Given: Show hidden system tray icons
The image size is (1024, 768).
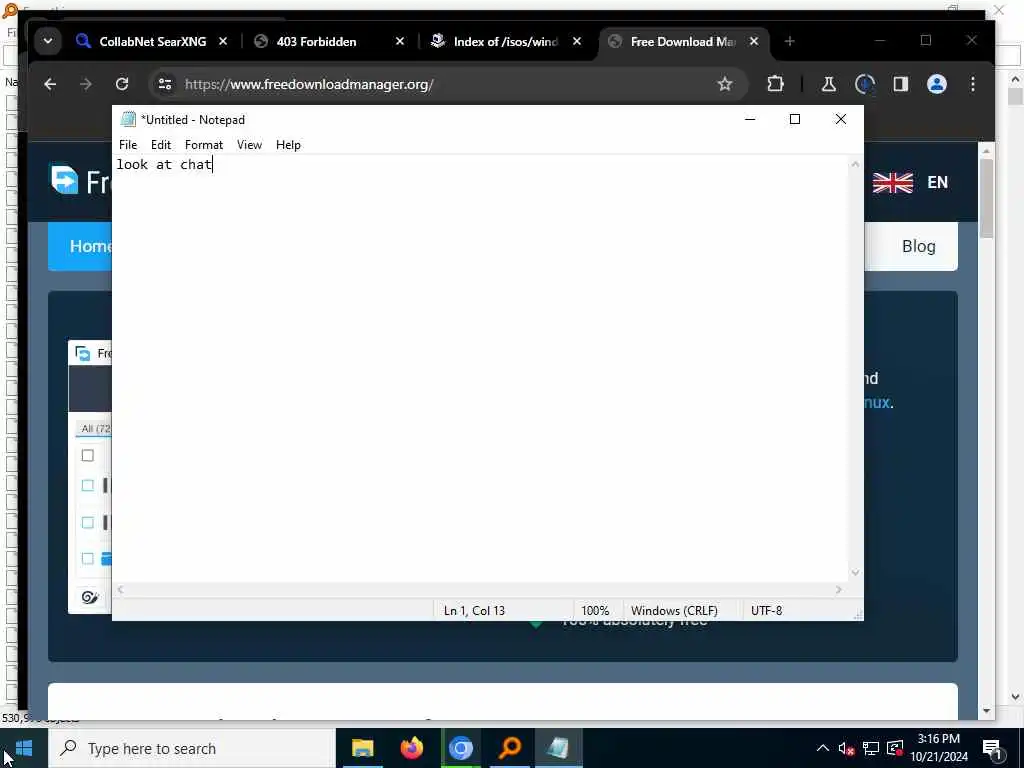Looking at the screenshot, I should point(823,748).
